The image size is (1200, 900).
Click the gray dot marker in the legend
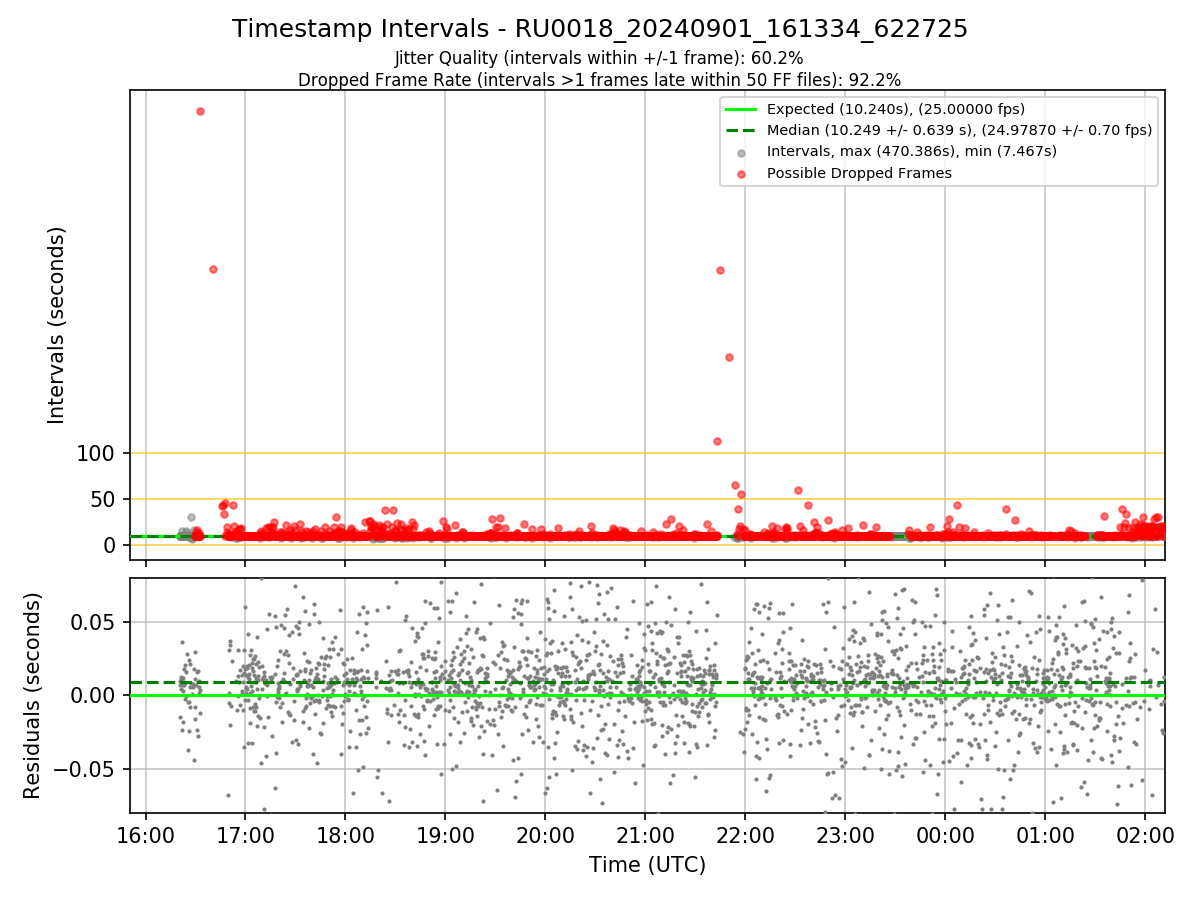click(741, 153)
